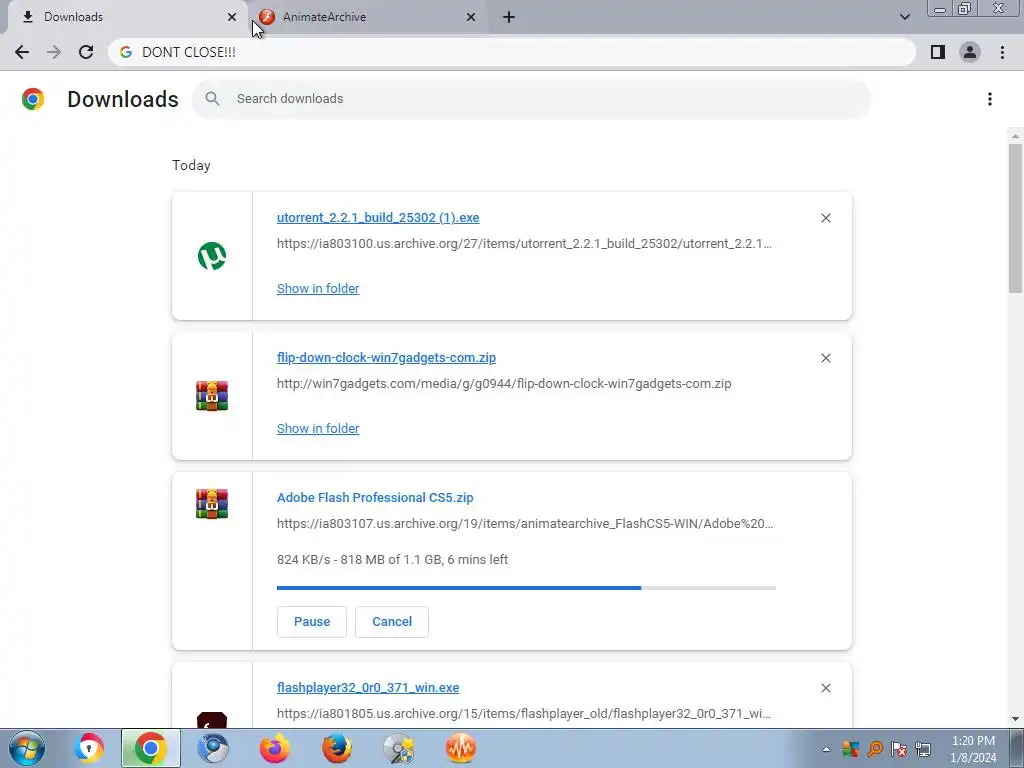Click the Chrome logo beside Downloads title
The image size is (1024, 768).
click(x=33, y=99)
